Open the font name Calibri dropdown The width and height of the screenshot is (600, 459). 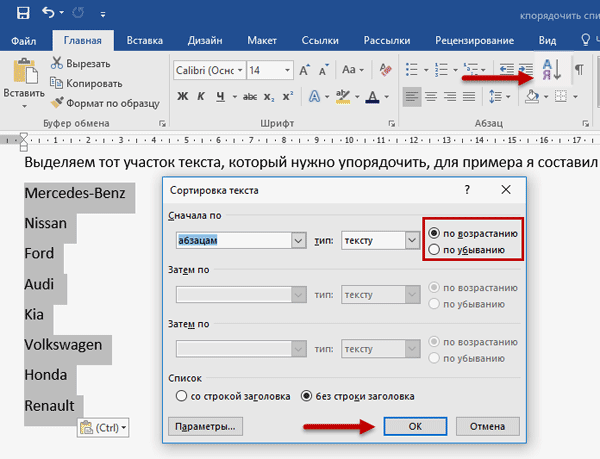240,70
